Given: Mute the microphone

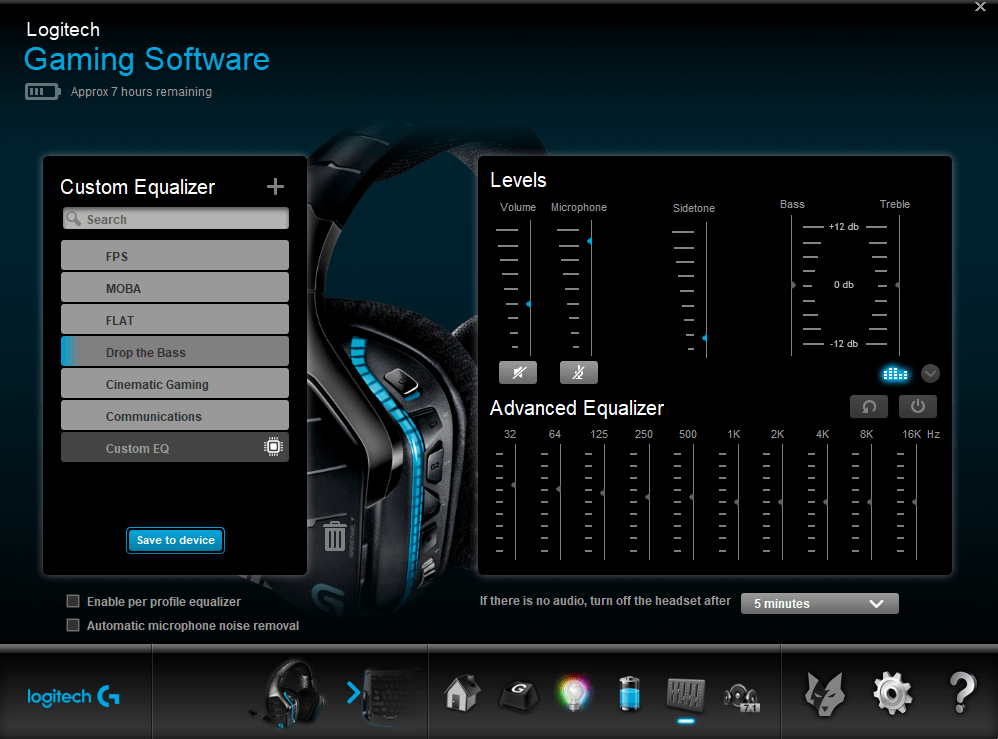Looking at the screenshot, I should (579, 372).
